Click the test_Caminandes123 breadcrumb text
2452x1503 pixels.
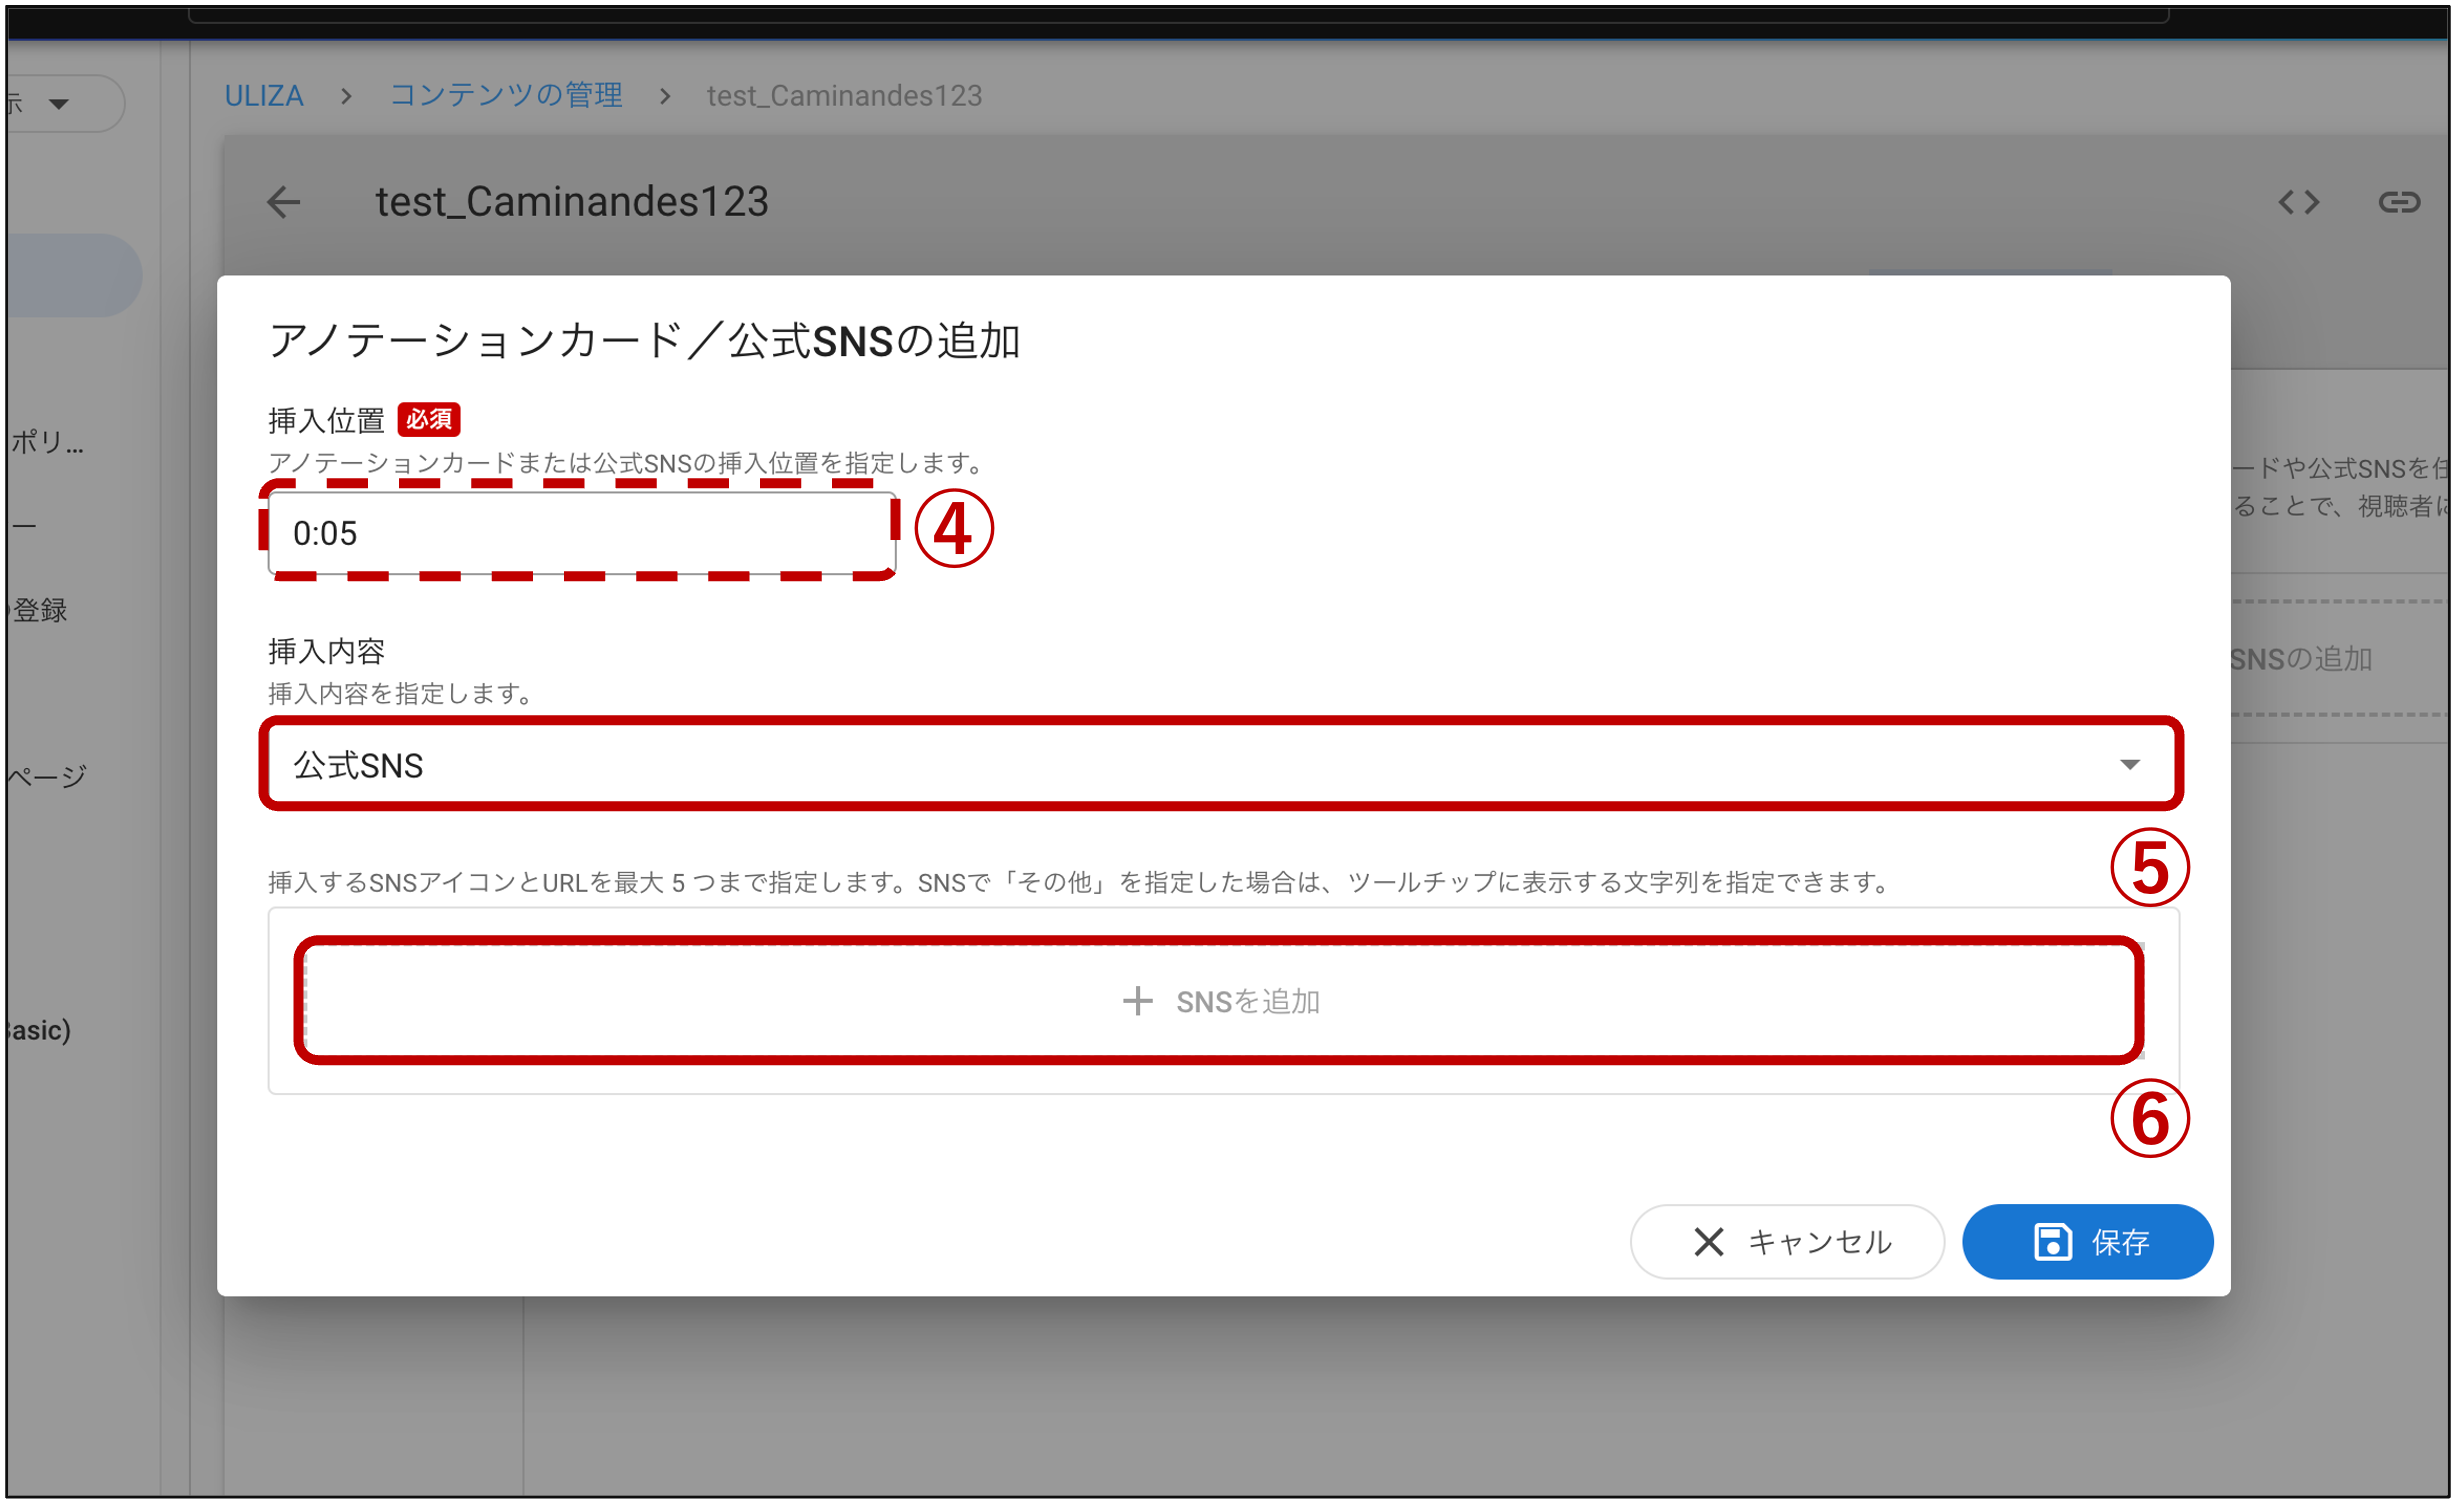pyautogui.click(x=844, y=96)
